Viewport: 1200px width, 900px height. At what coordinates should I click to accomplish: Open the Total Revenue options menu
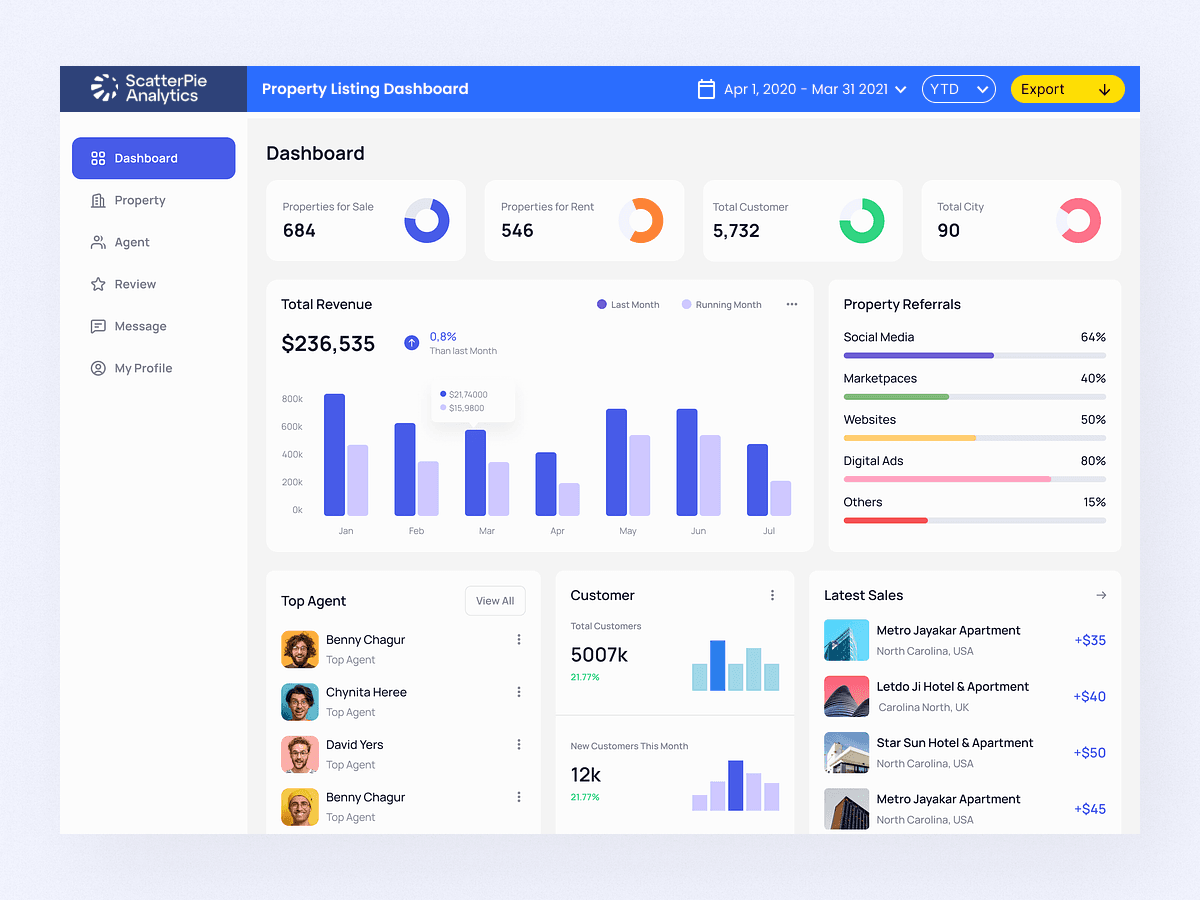click(791, 304)
